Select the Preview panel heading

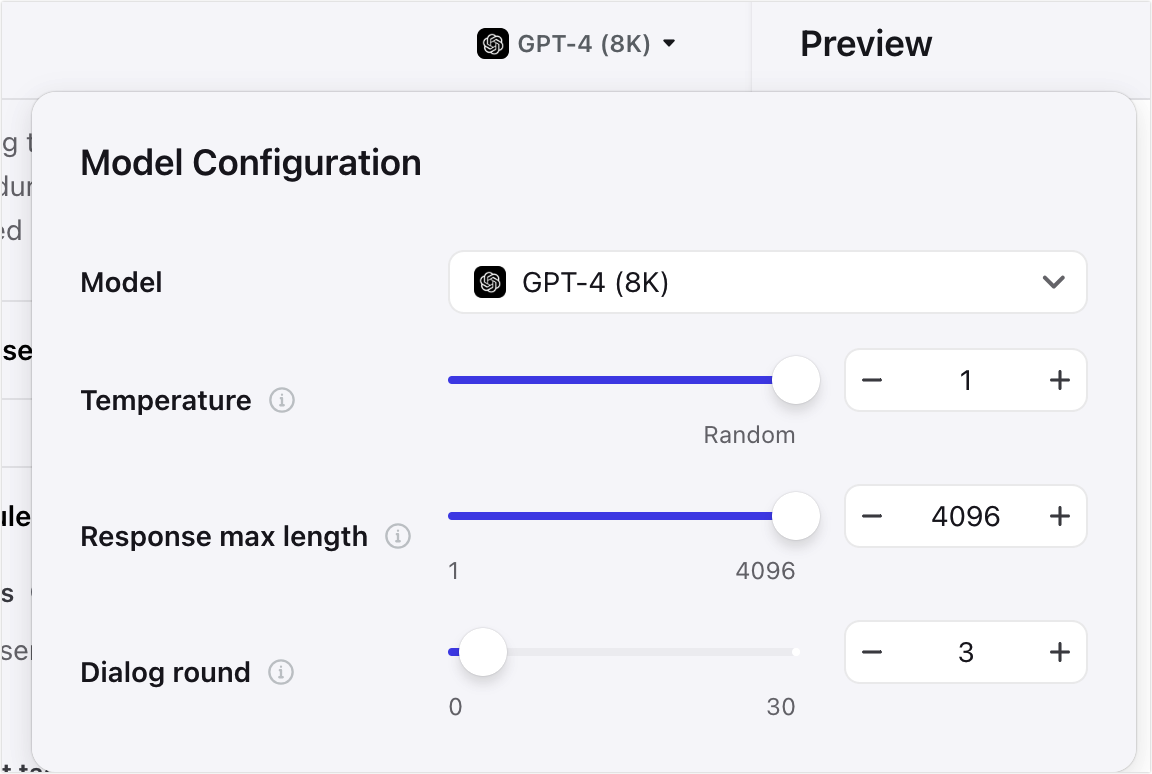866,43
